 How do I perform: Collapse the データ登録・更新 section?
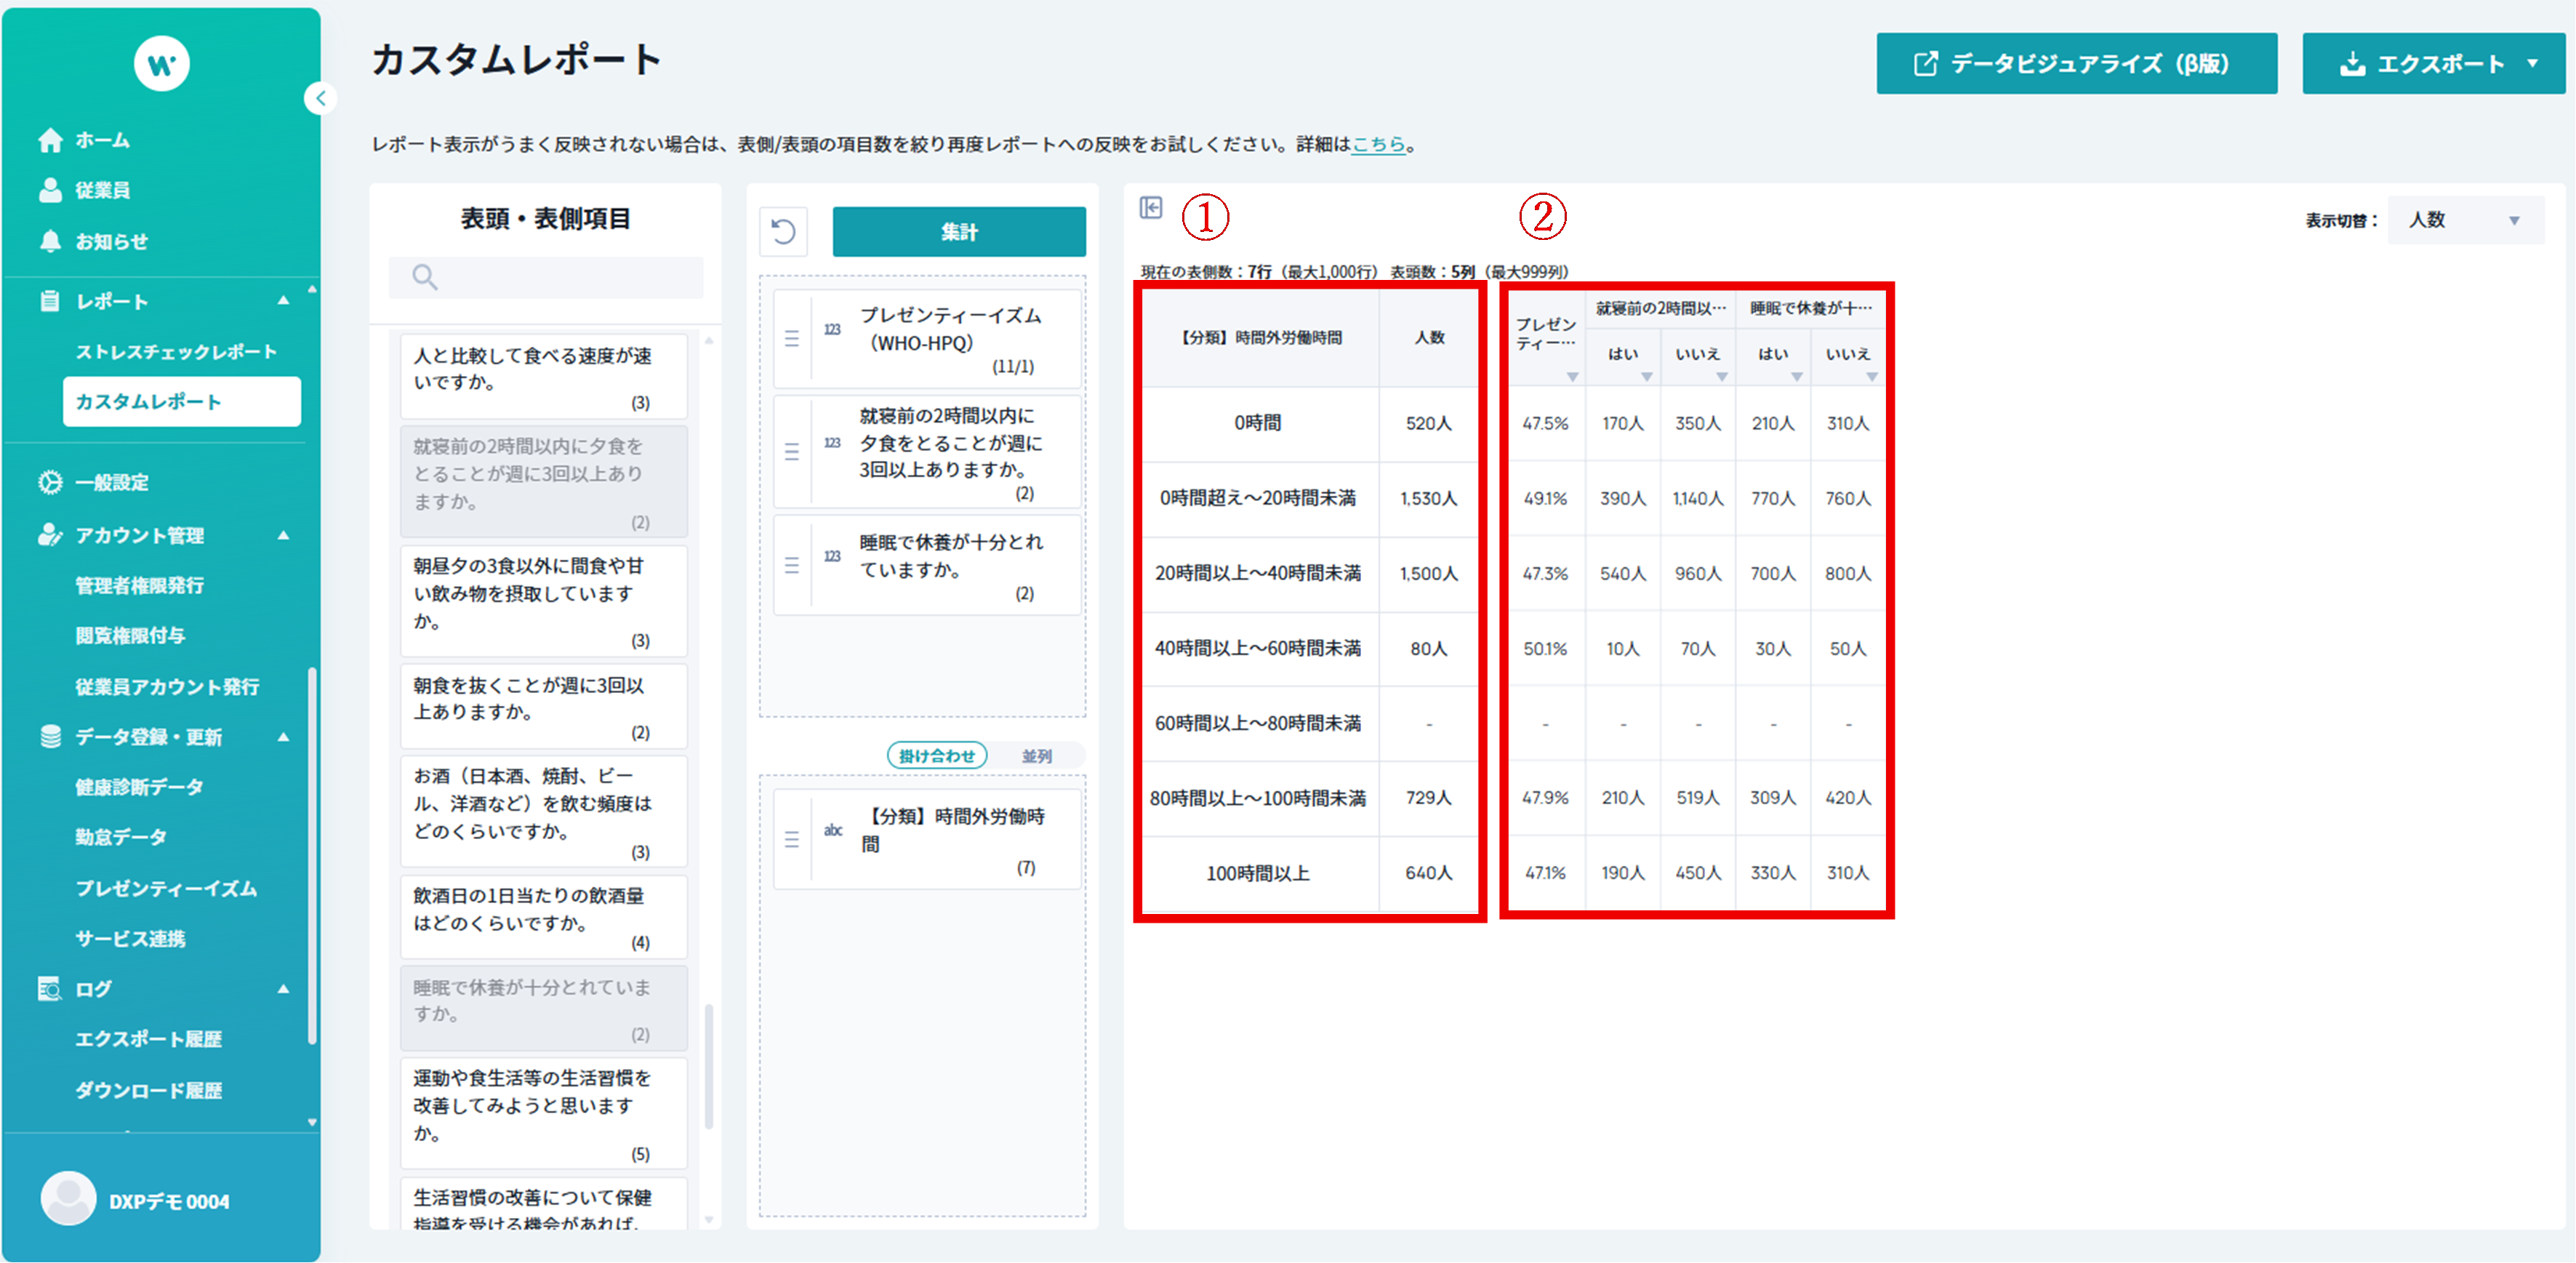283,737
